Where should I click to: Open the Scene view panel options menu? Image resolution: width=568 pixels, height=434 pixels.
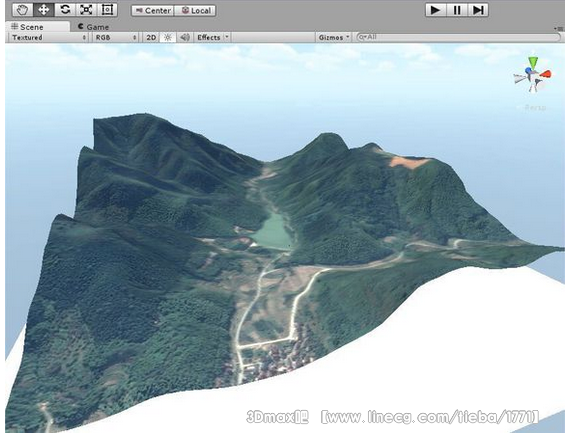click(559, 28)
